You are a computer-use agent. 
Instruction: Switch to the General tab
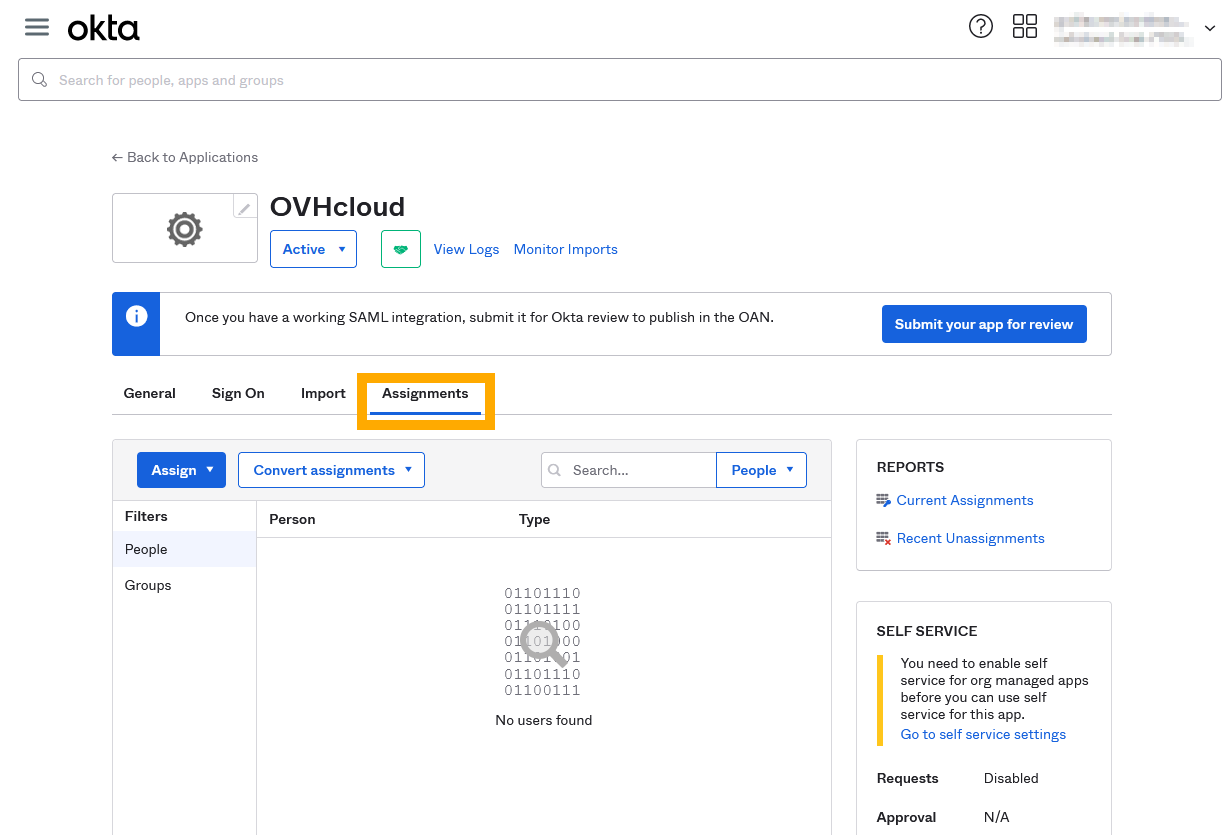pyautogui.click(x=150, y=394)
